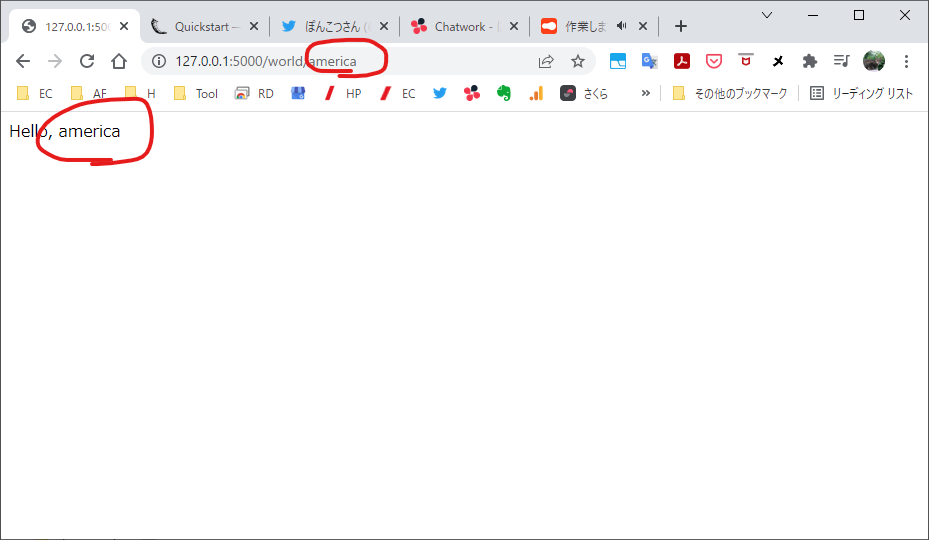Expand the hidden bookmarks overflow chevron
Viewport: 929px width, 540px height.
coord(646,93)
